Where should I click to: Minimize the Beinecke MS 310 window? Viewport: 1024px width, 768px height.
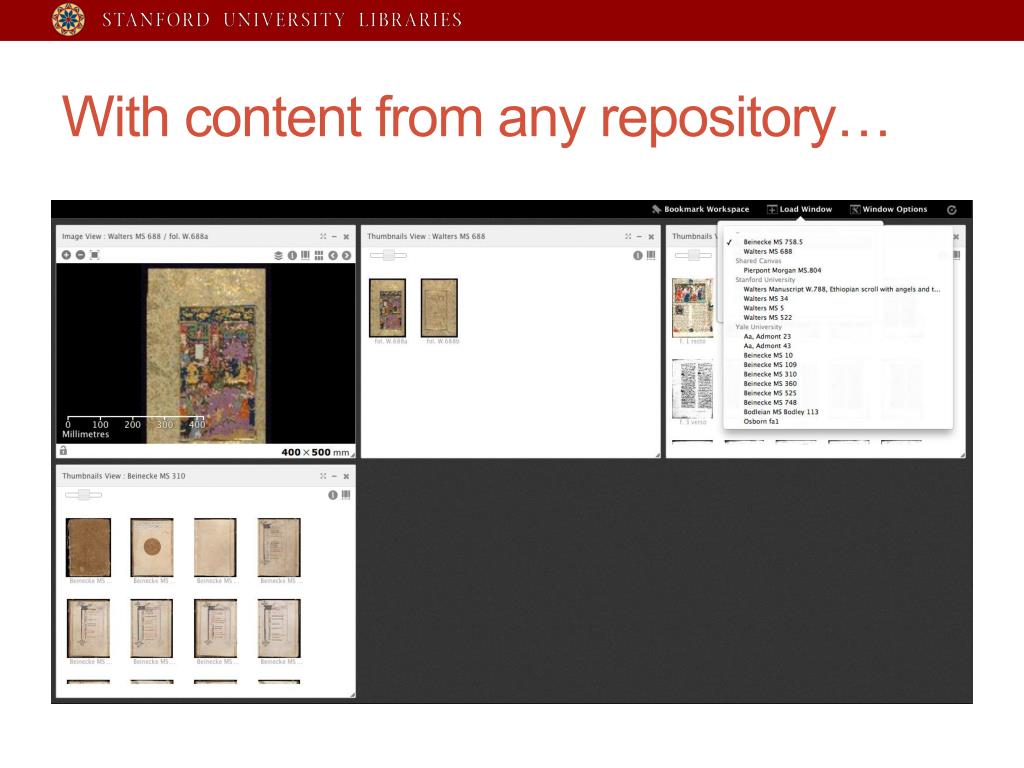[334, 476]
